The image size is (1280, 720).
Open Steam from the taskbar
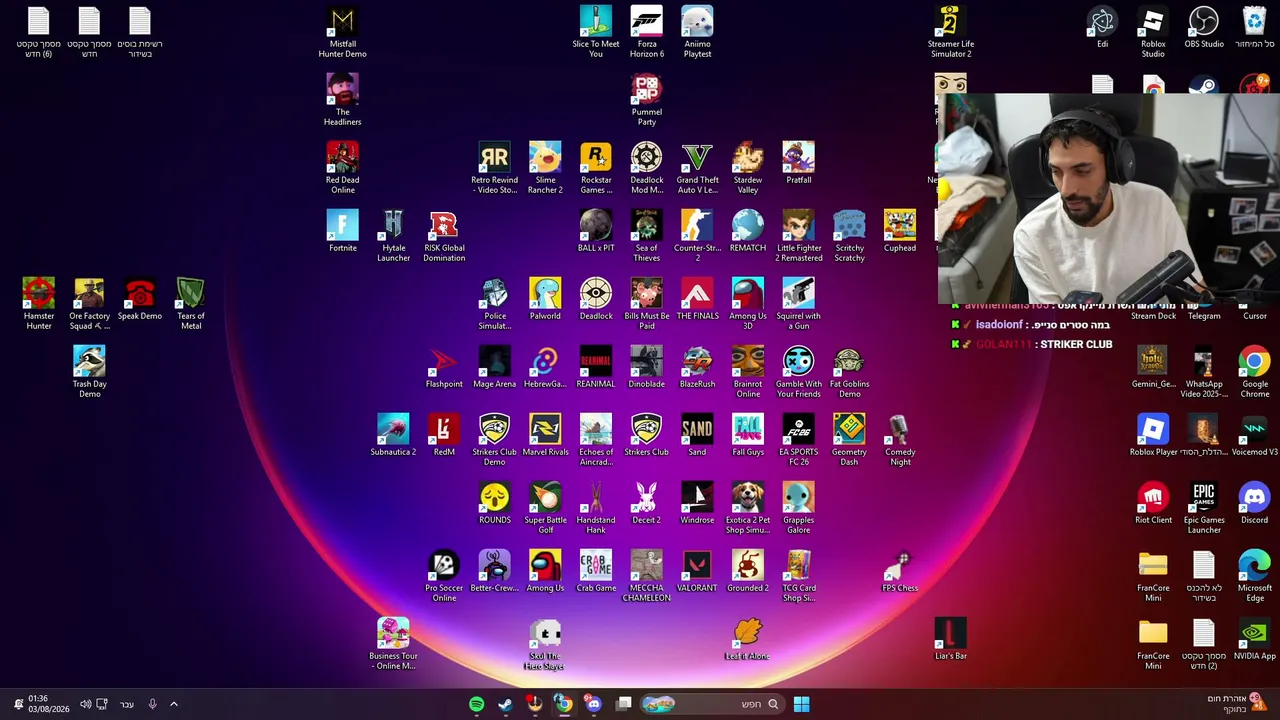coord(505,704)
